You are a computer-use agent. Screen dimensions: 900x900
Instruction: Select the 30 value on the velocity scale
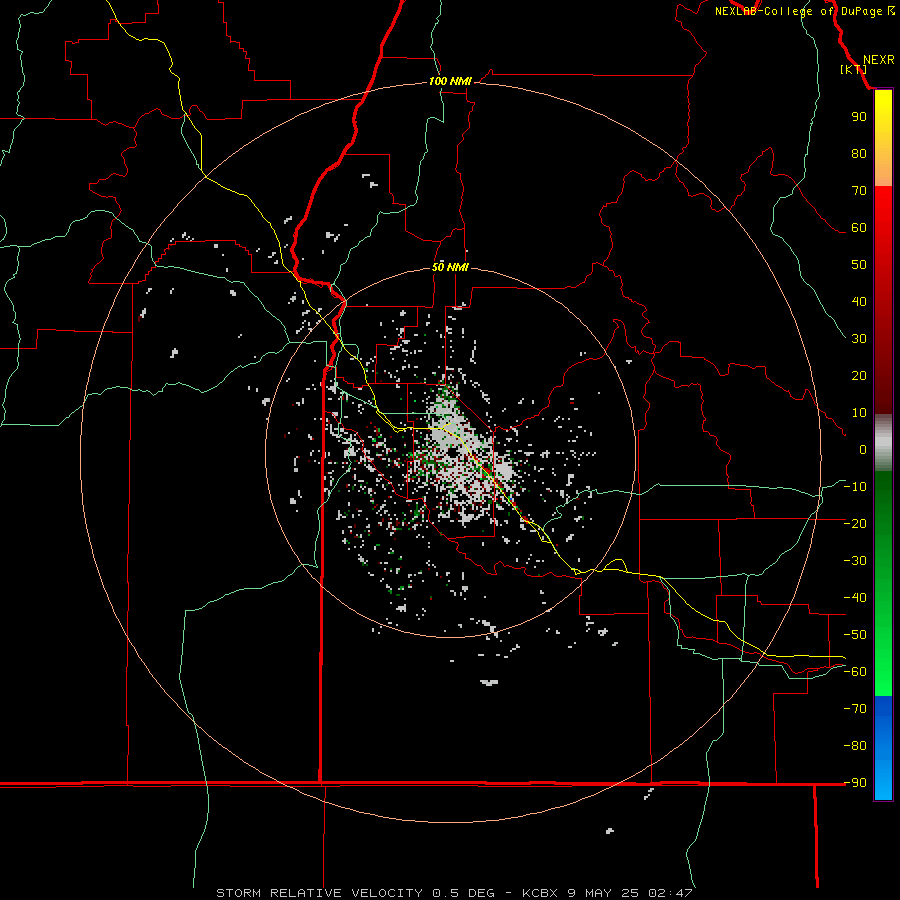(859, 339)
